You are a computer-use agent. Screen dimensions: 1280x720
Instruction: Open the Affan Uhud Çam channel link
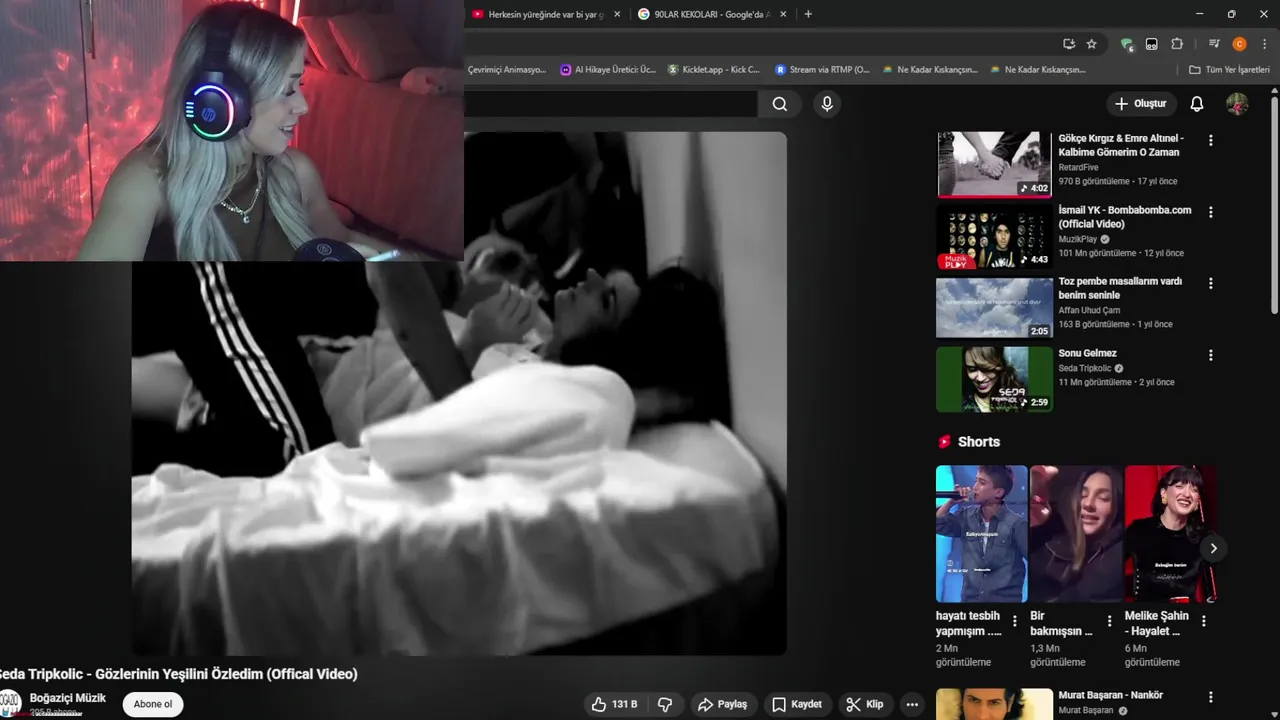(1089, 310)
